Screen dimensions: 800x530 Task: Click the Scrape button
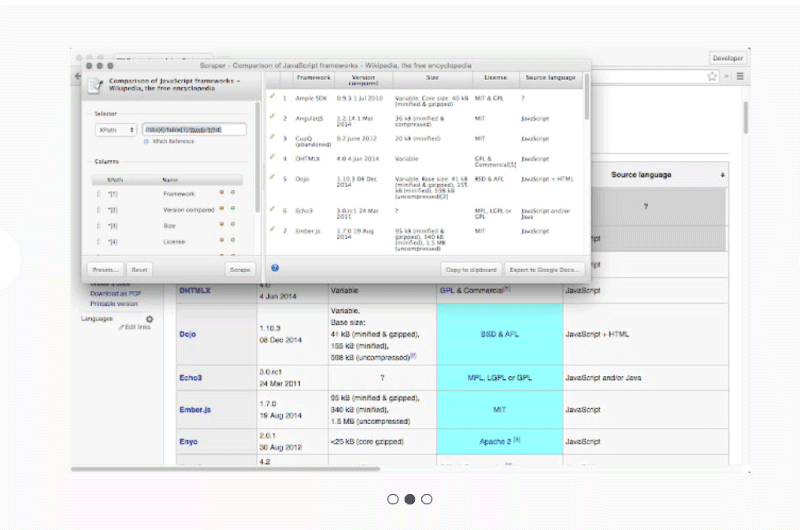240,269
